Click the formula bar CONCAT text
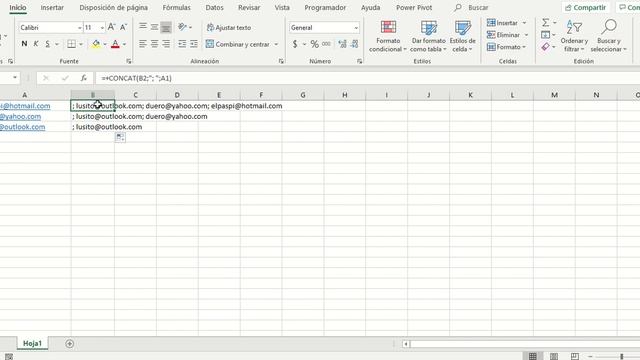640x360 pixels. click(x=136, y=78)
